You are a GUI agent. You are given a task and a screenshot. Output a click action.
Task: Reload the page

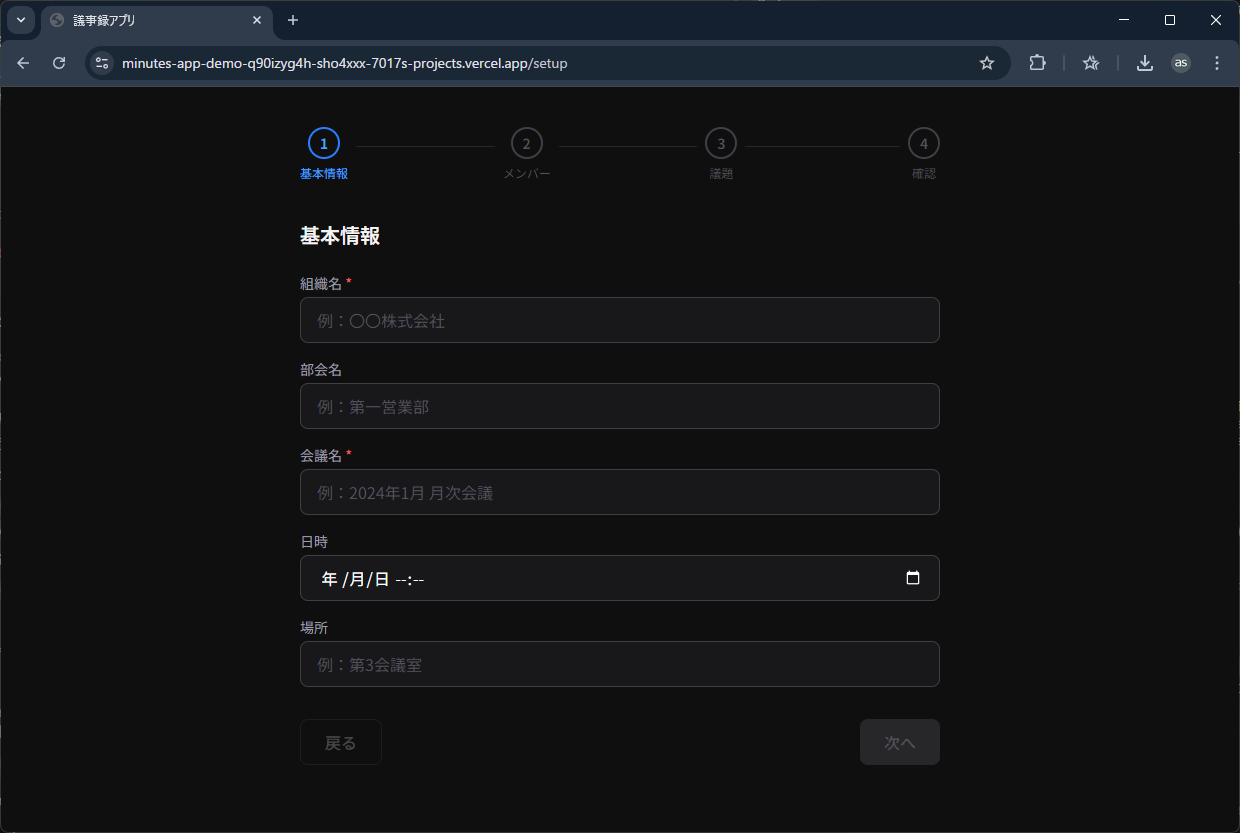pos(59,63)
